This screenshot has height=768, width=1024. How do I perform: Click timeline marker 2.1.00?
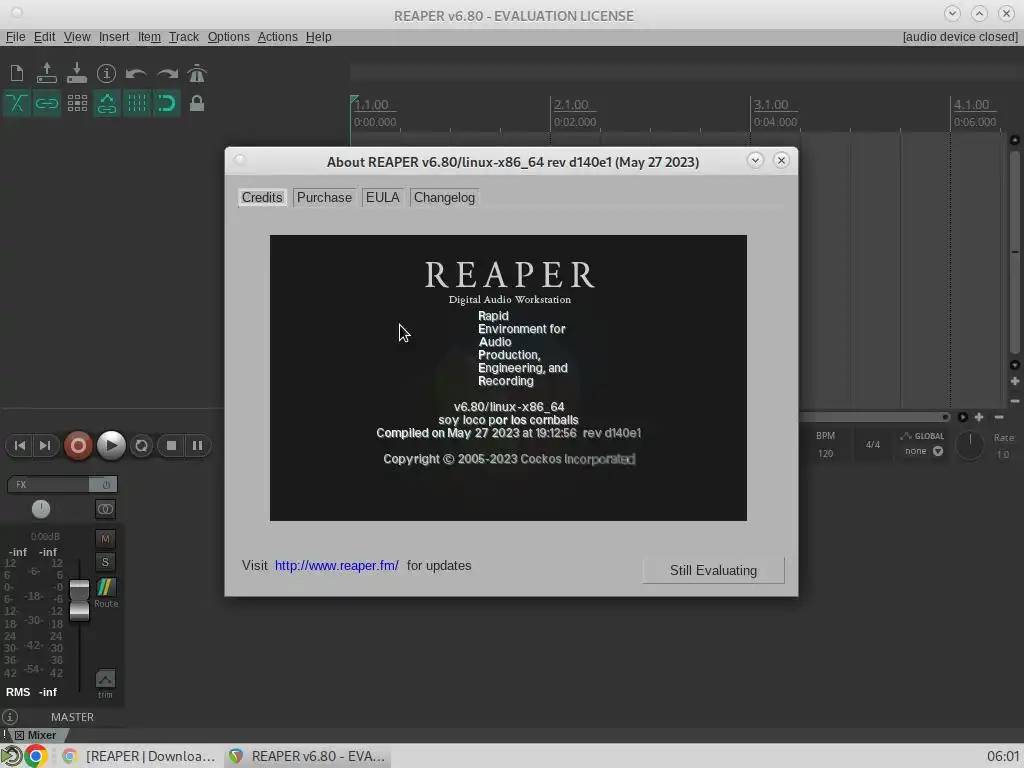571,104
